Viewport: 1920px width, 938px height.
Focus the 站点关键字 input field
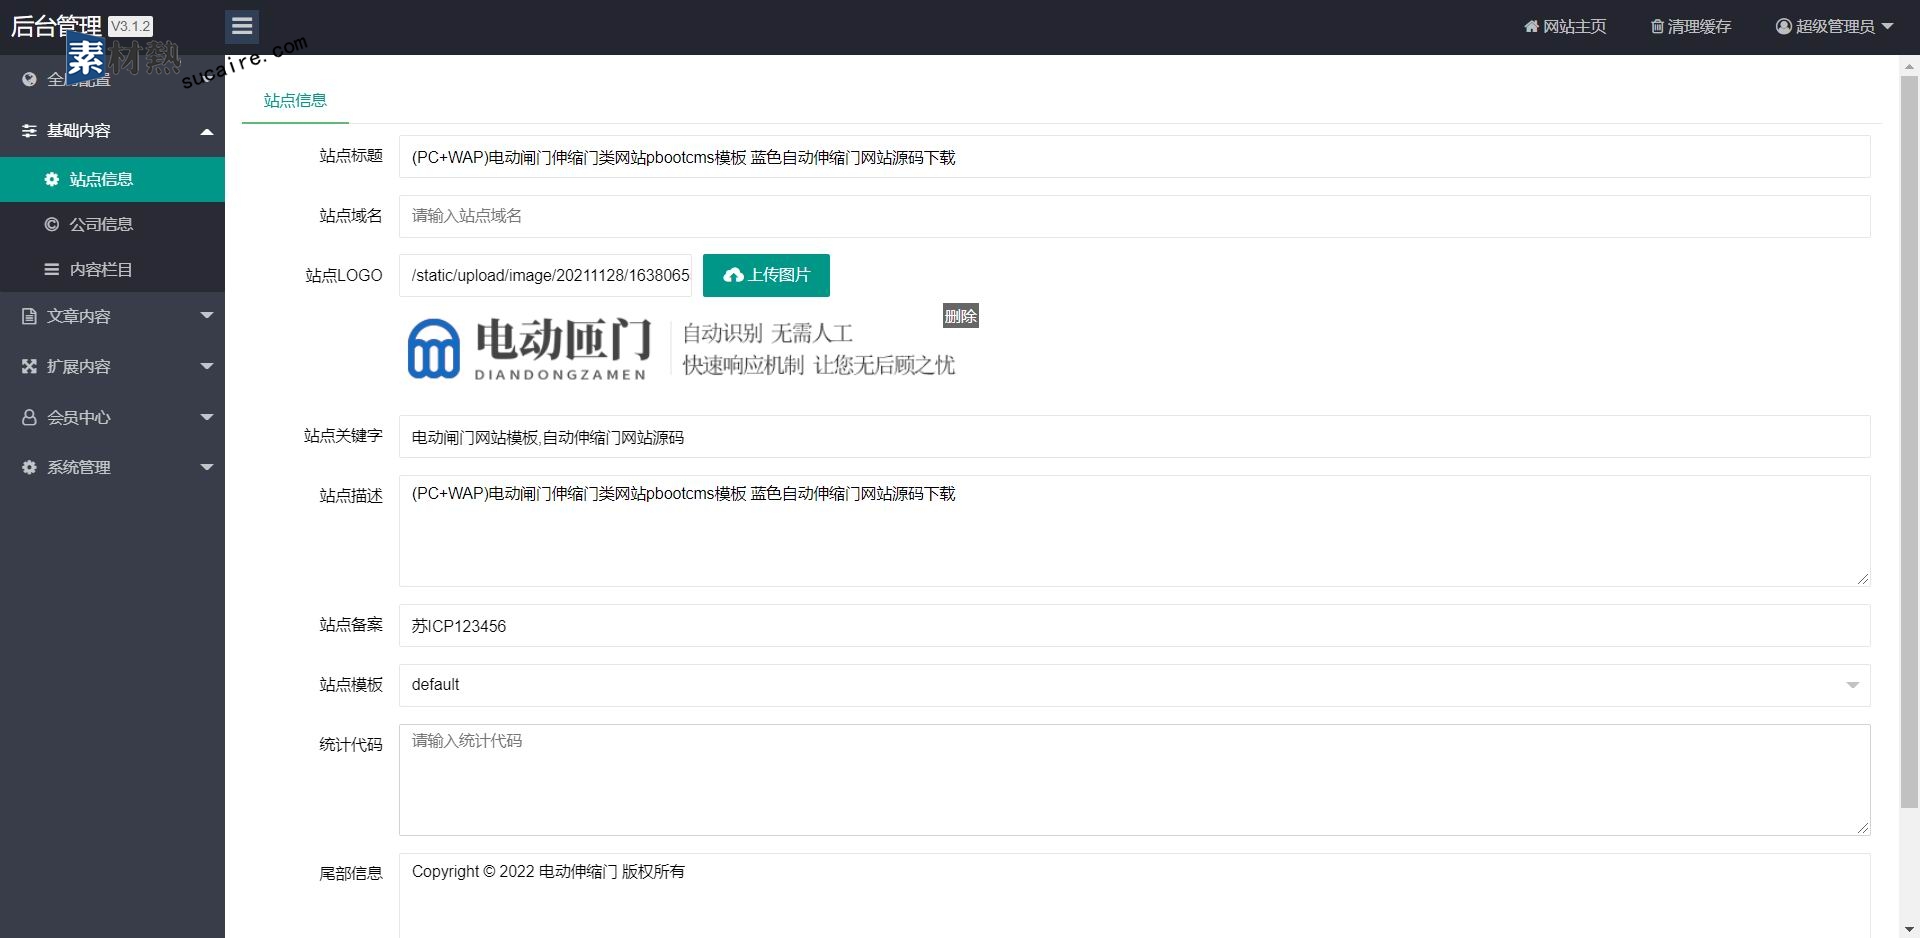point(1134,437)
